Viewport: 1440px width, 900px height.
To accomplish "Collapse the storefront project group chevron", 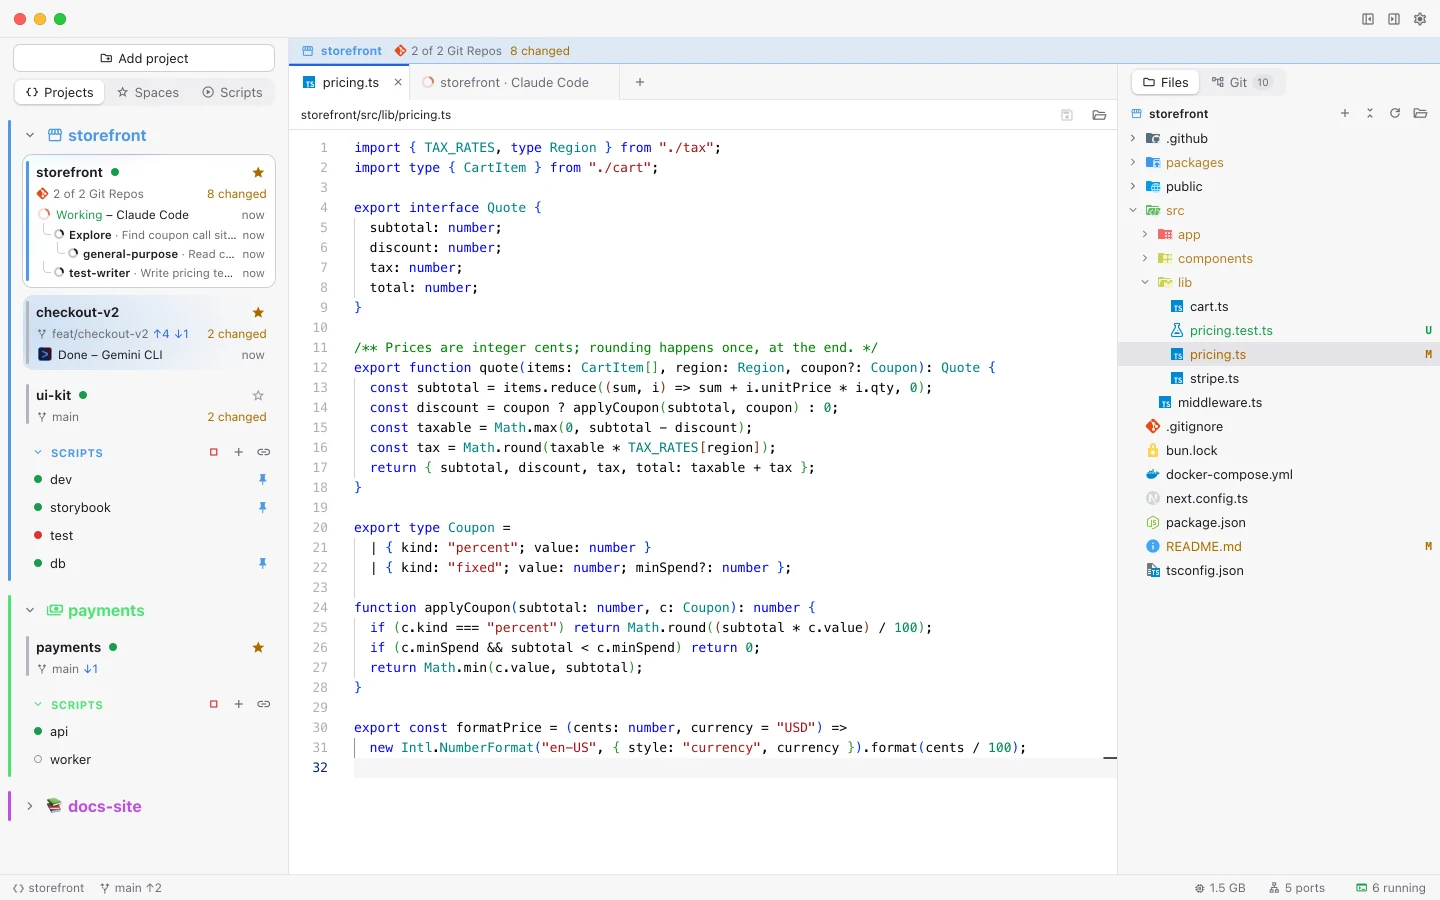I will [x=30, y=135].
